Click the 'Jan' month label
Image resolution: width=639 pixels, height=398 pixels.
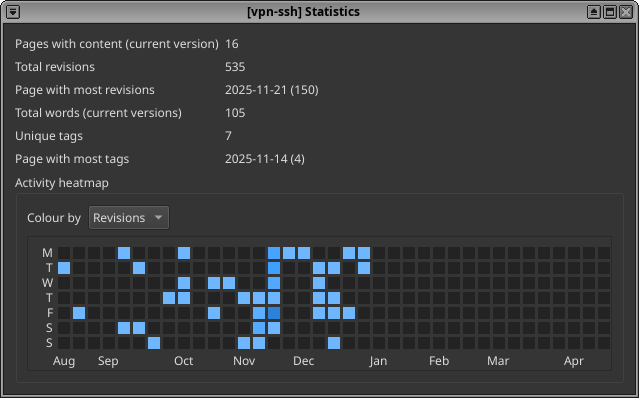tap(378, 361)
